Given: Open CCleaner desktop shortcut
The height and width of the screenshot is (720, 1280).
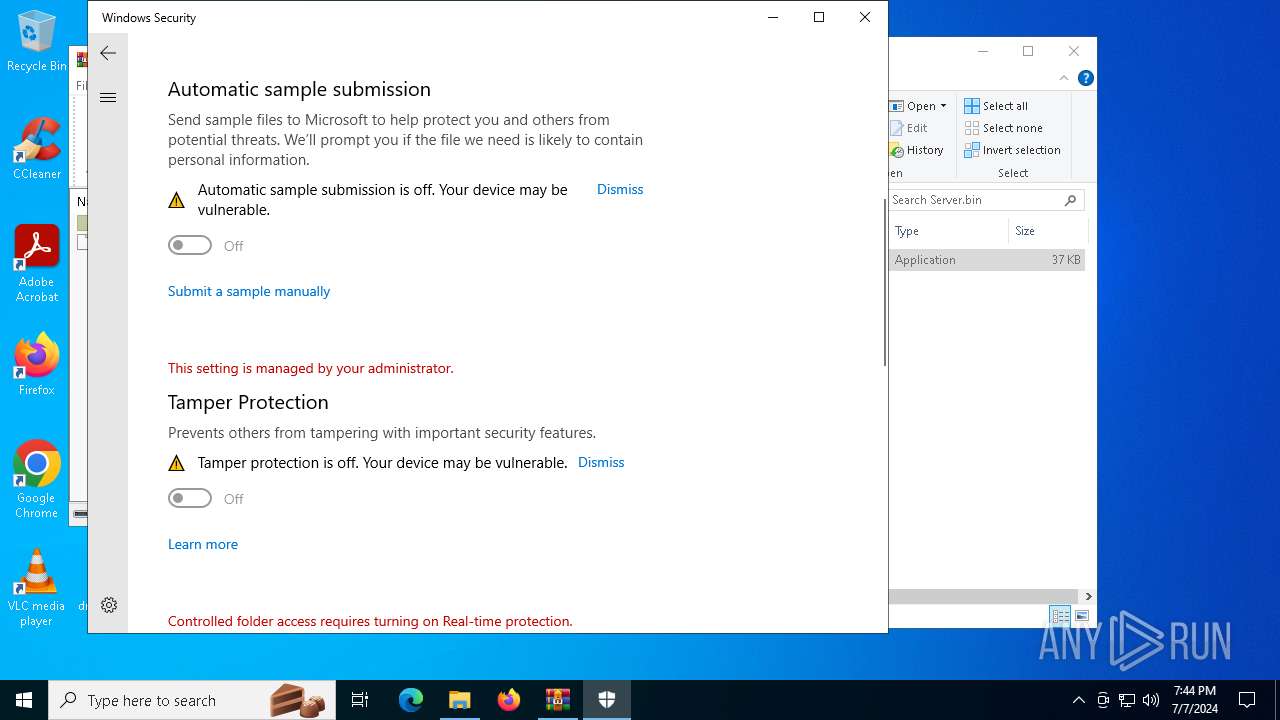Looking at the screenshot, I should 37,149.
